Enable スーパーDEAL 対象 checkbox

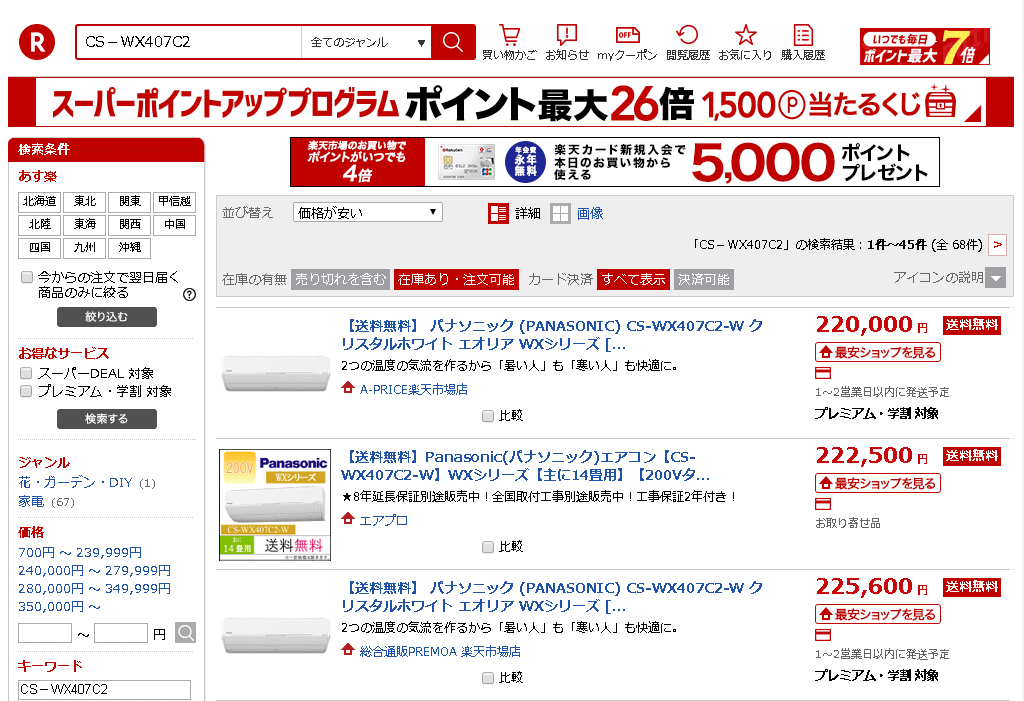tap(26, 373)
